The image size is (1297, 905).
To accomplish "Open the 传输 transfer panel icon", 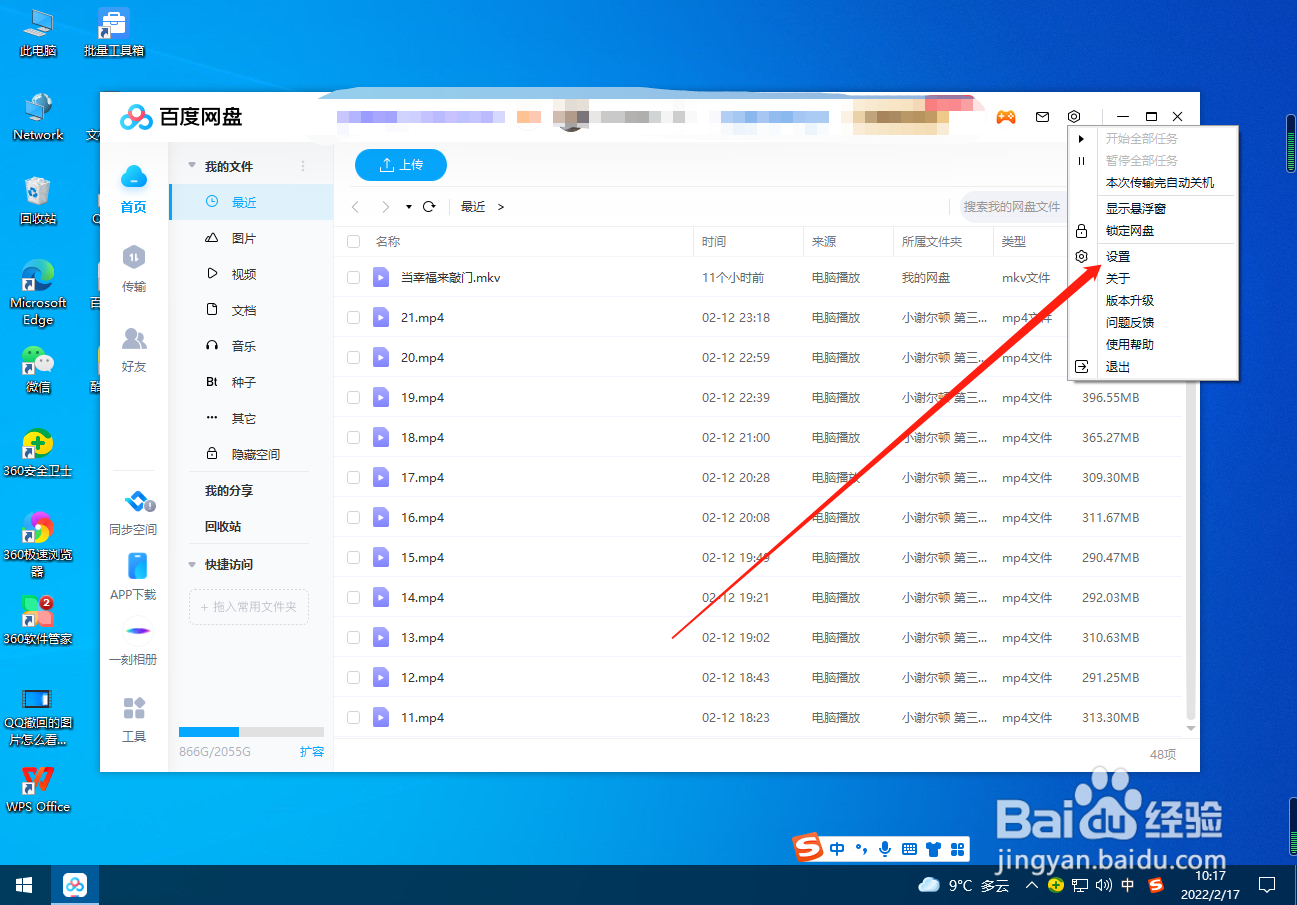I will [133, 268].
